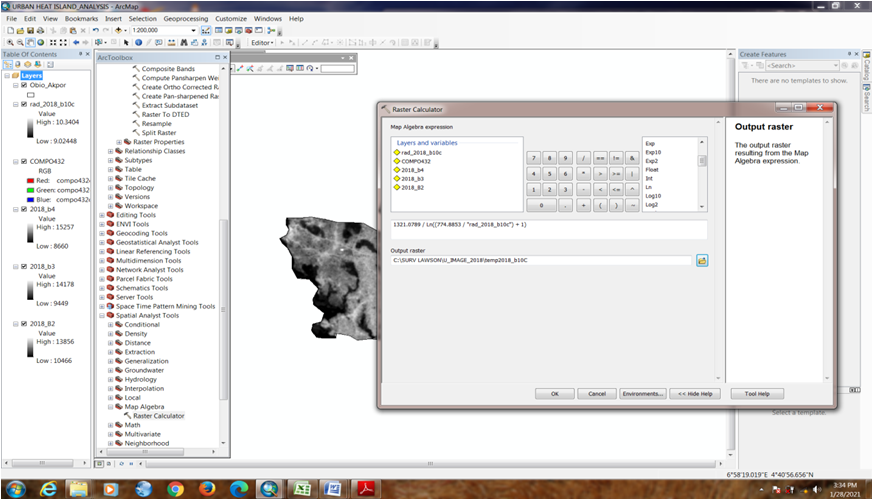This screenshot has height=500, width=875.
Task: Open Raster Calculator tool in ArcToolbox tree
Action: pos(158,415)
